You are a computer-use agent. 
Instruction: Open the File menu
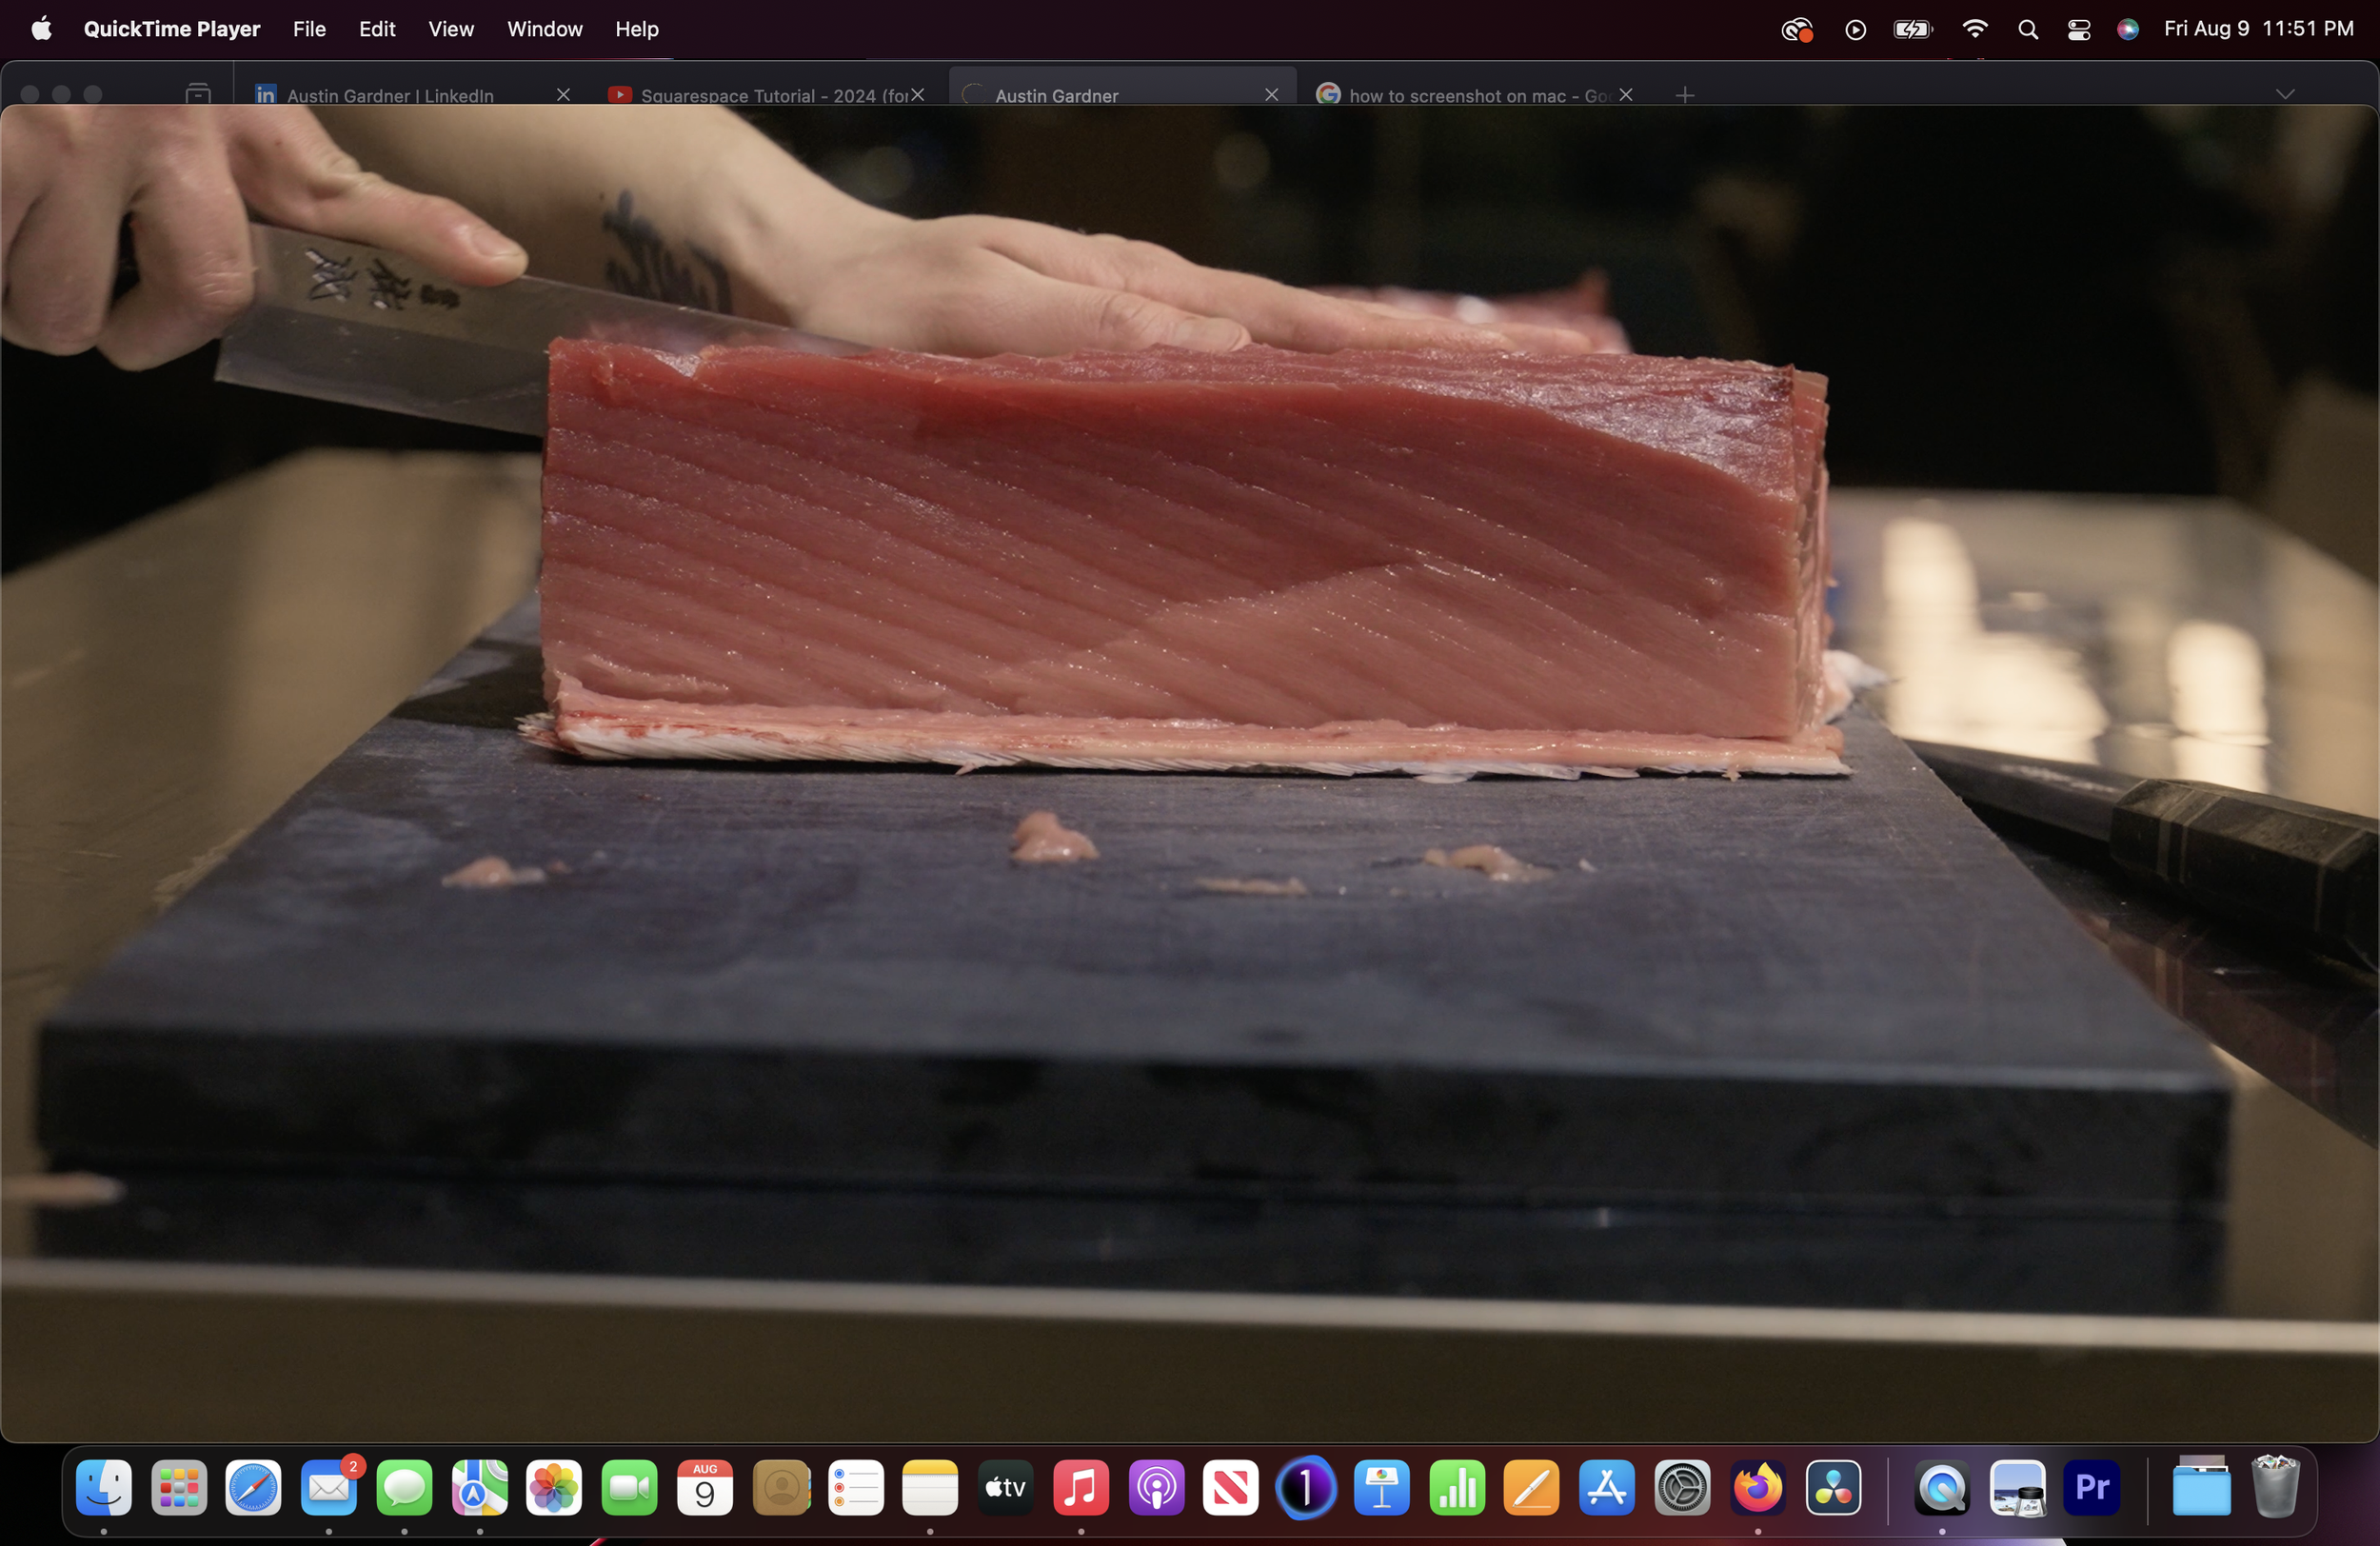309,29
